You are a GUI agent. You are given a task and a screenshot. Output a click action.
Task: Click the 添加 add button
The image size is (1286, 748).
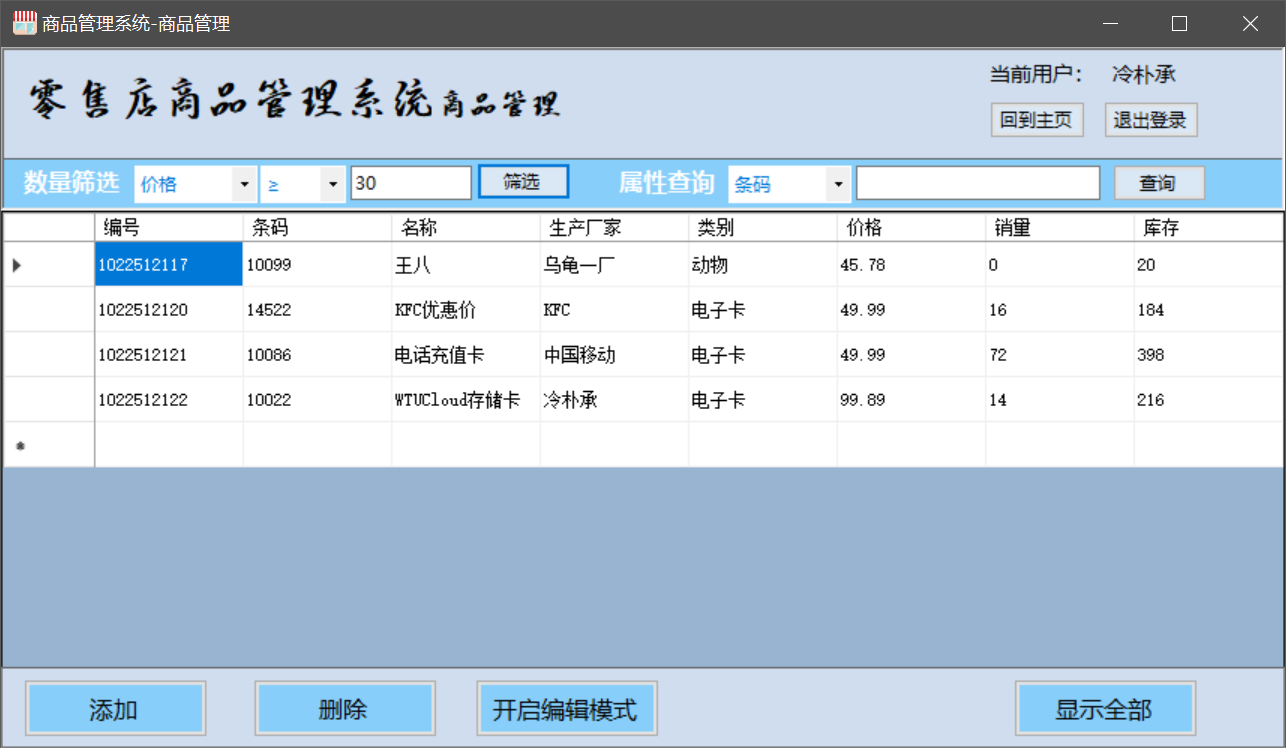coord(115,709)
